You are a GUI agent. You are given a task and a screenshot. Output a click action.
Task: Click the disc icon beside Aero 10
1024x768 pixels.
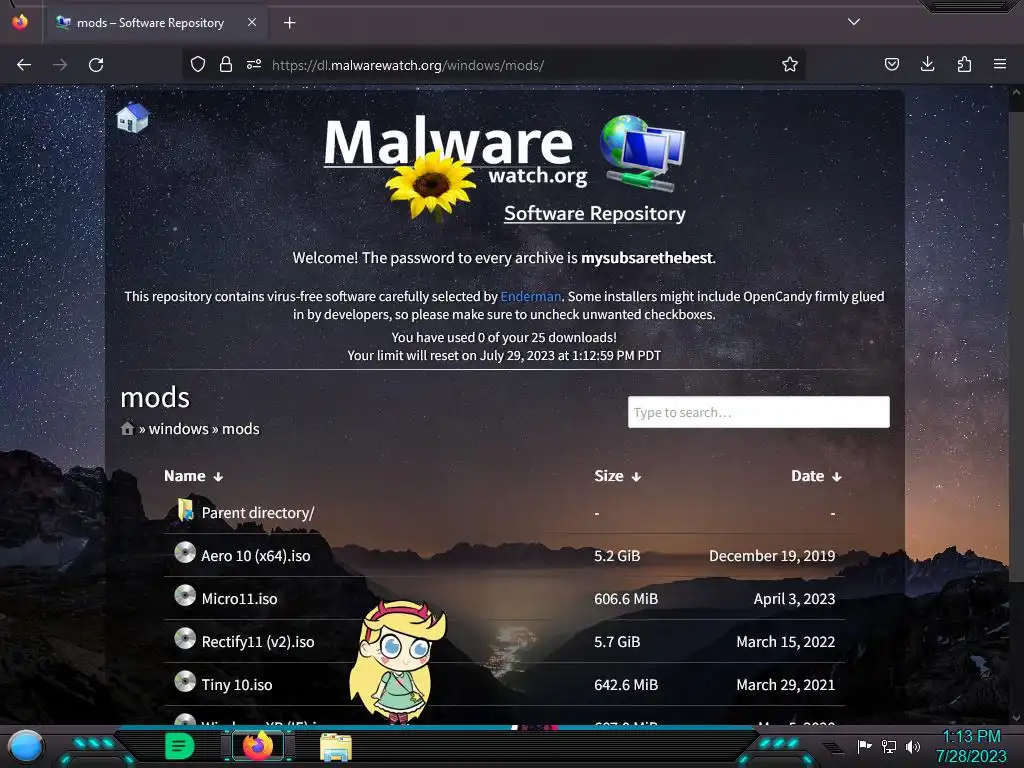point(185,553)
